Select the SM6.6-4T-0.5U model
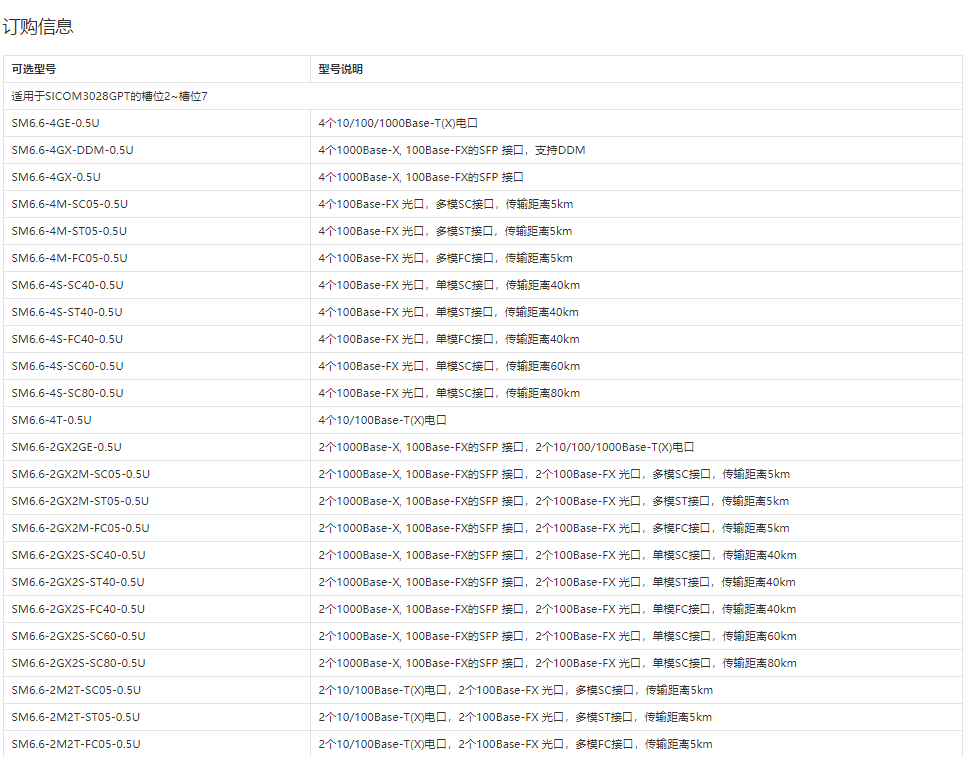The width and height of the screenshot is (966, 757). 51,421
